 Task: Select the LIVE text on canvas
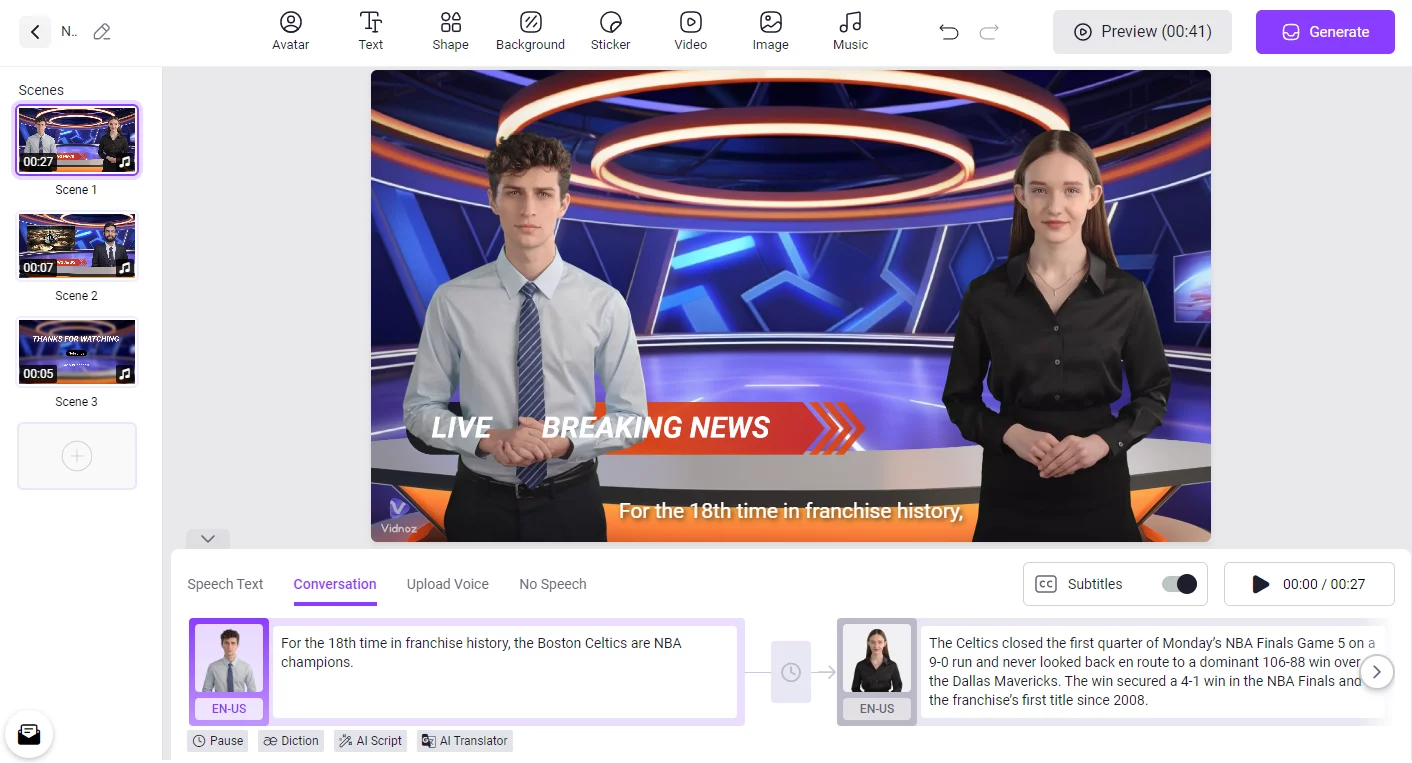click(x=461, y=428)
